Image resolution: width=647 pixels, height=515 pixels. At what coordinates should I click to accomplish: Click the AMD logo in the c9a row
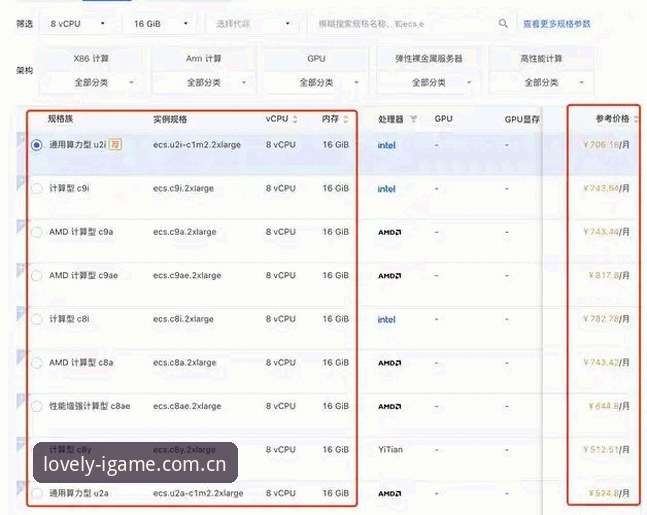(x=390, y=232)
